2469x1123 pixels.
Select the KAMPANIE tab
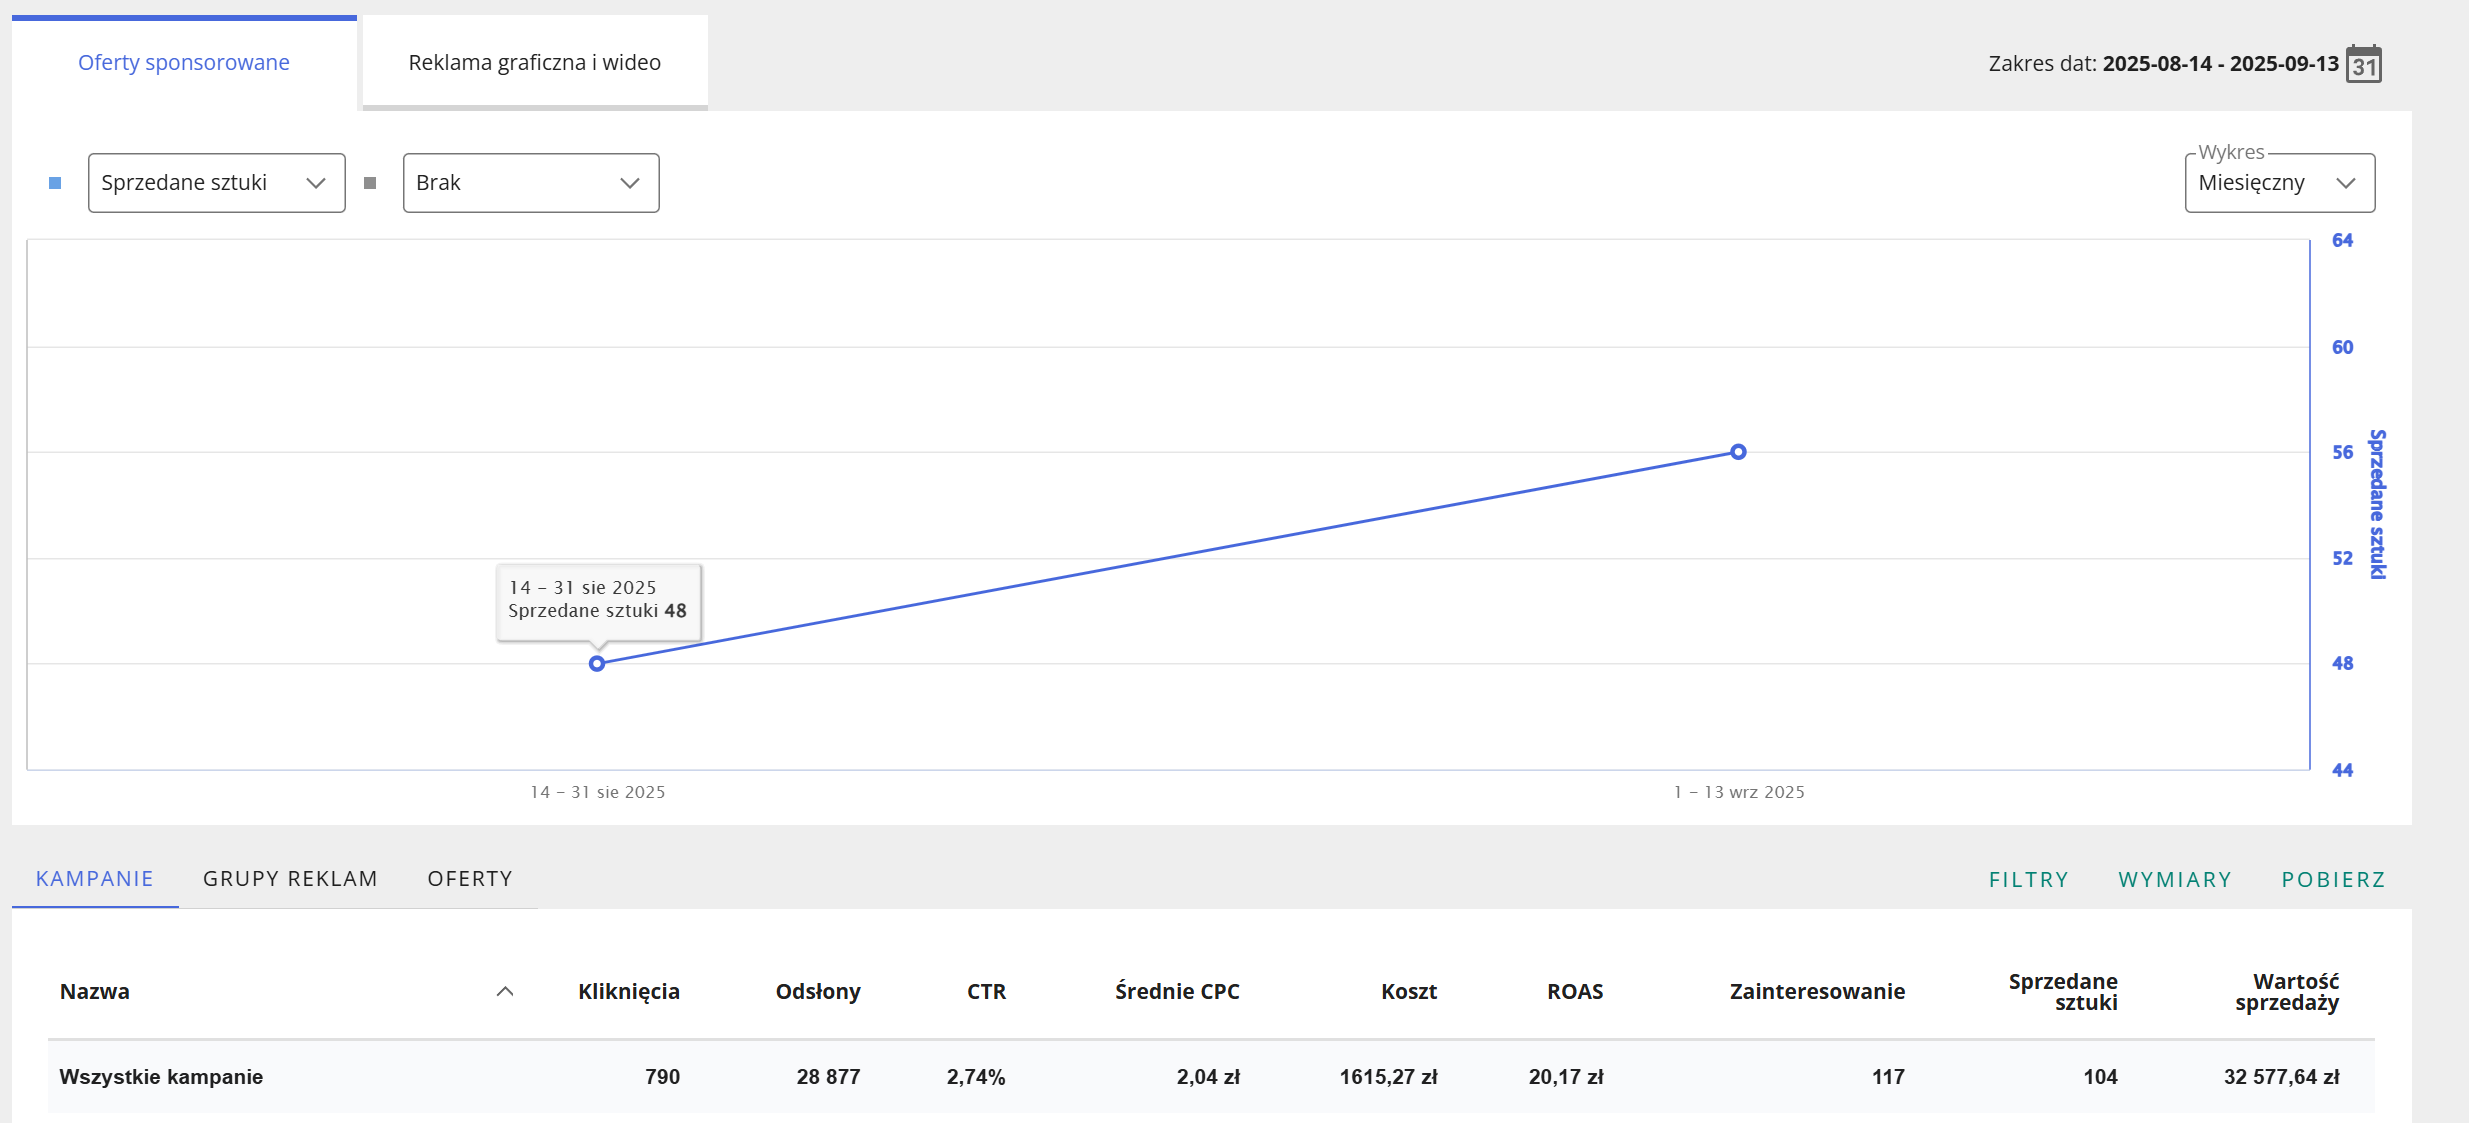point(95,879)
